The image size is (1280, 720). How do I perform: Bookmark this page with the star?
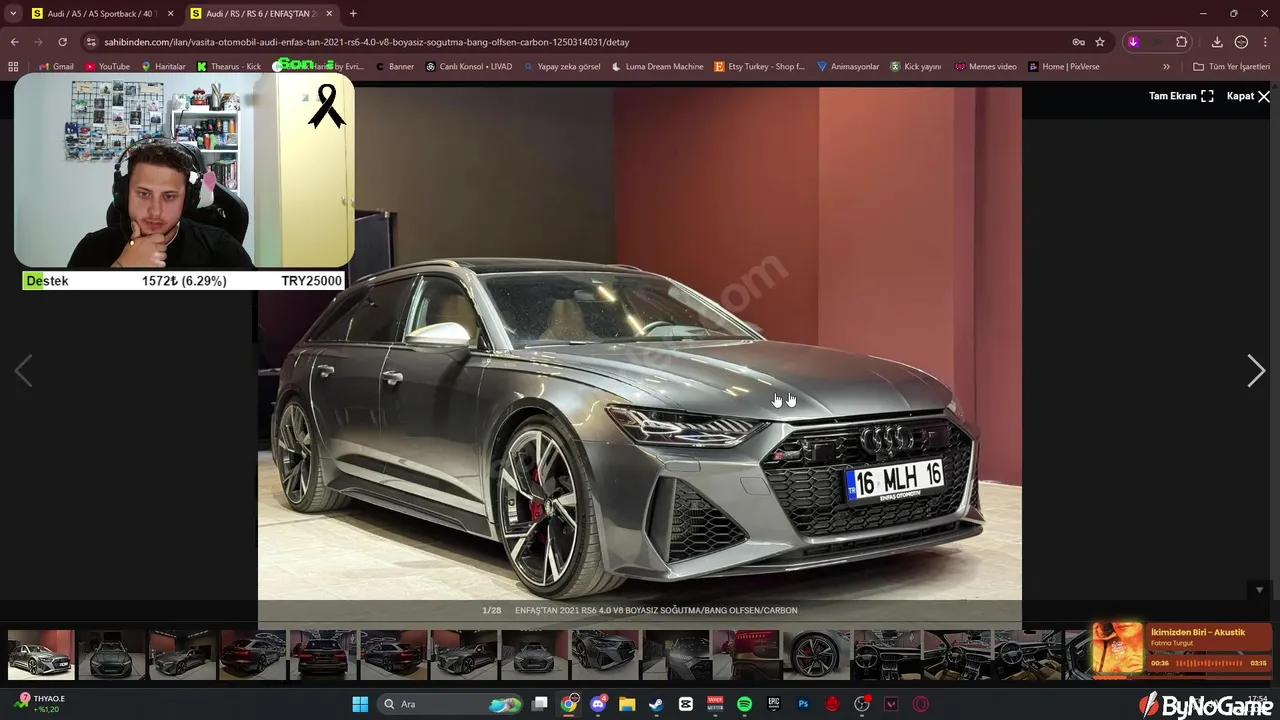coord(1100,42)
